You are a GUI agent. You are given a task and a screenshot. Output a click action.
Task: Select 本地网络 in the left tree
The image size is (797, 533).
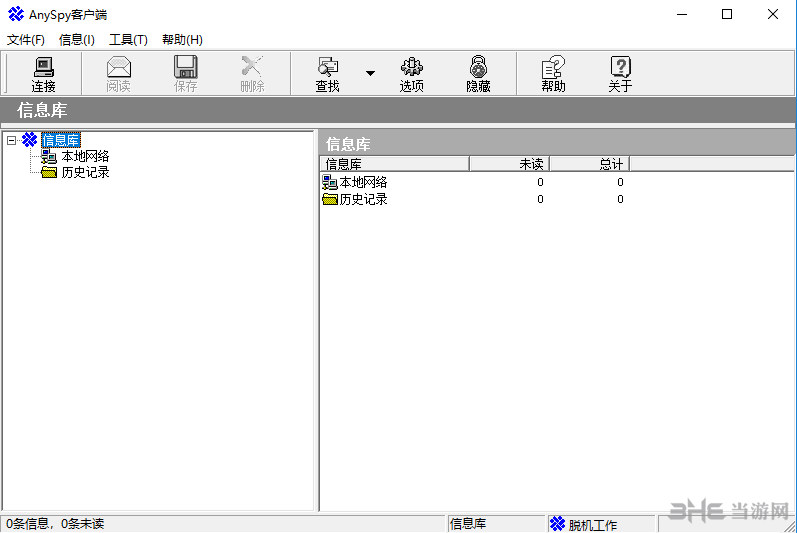click(x=84, y=156)
